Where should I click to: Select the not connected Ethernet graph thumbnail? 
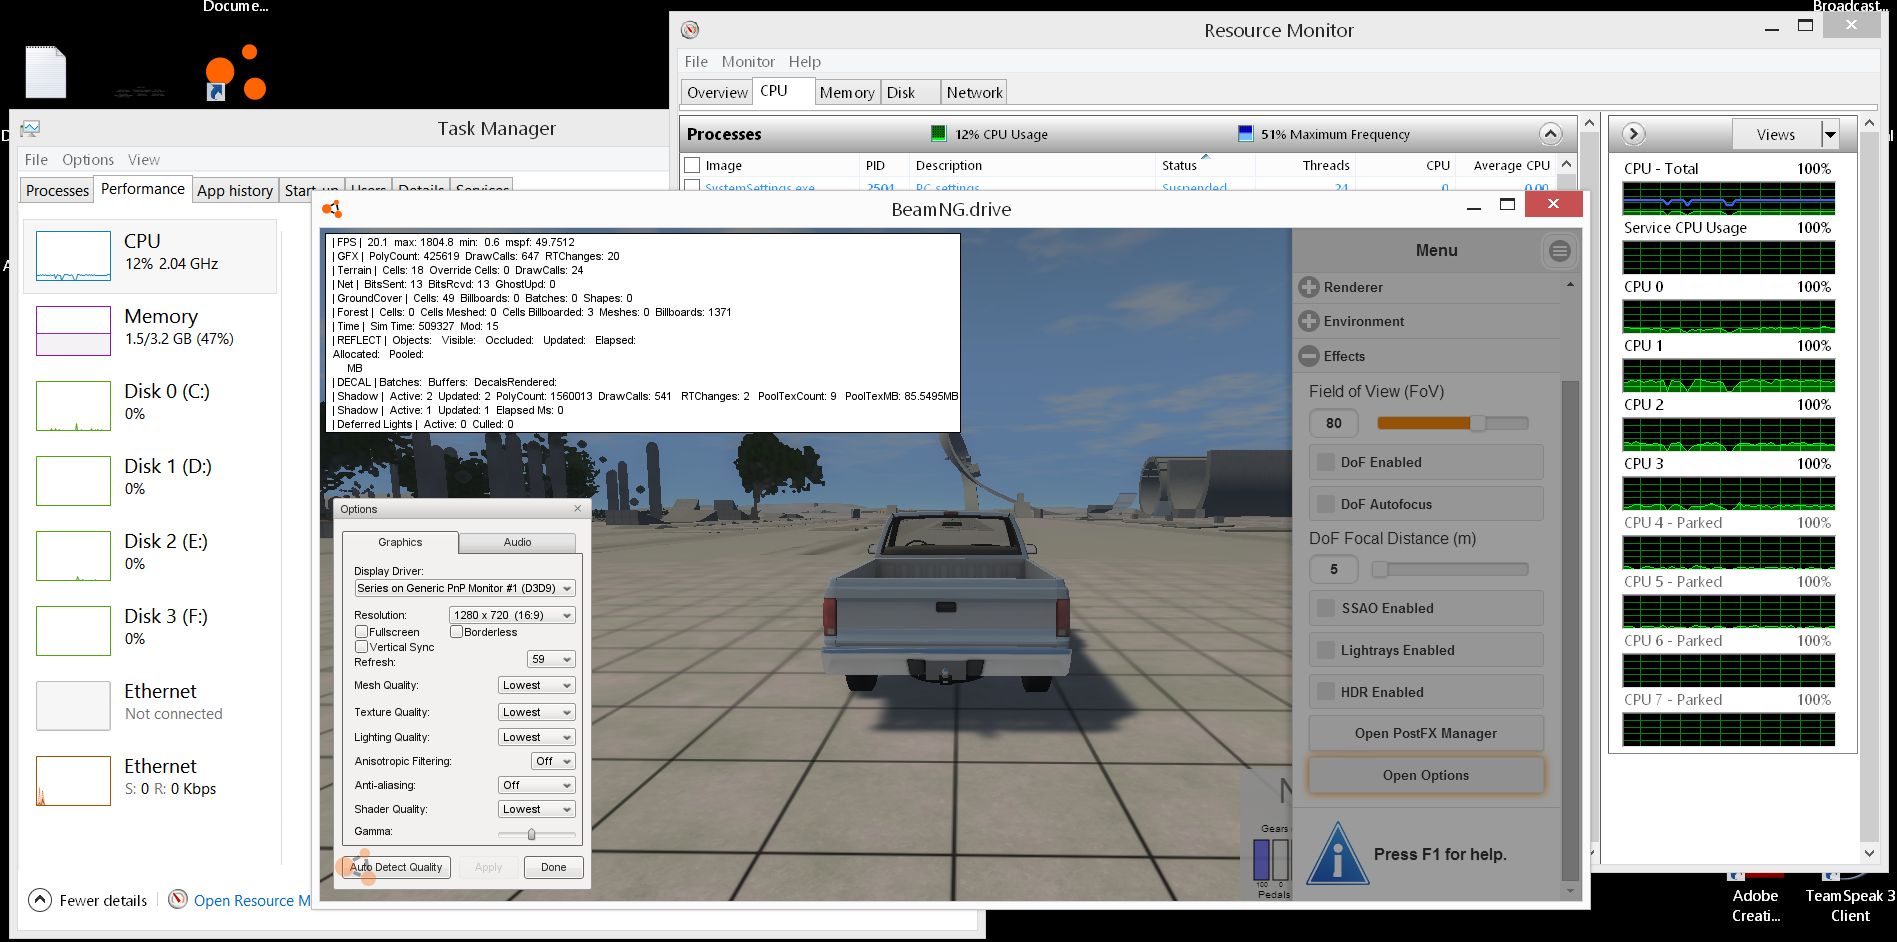74,706
